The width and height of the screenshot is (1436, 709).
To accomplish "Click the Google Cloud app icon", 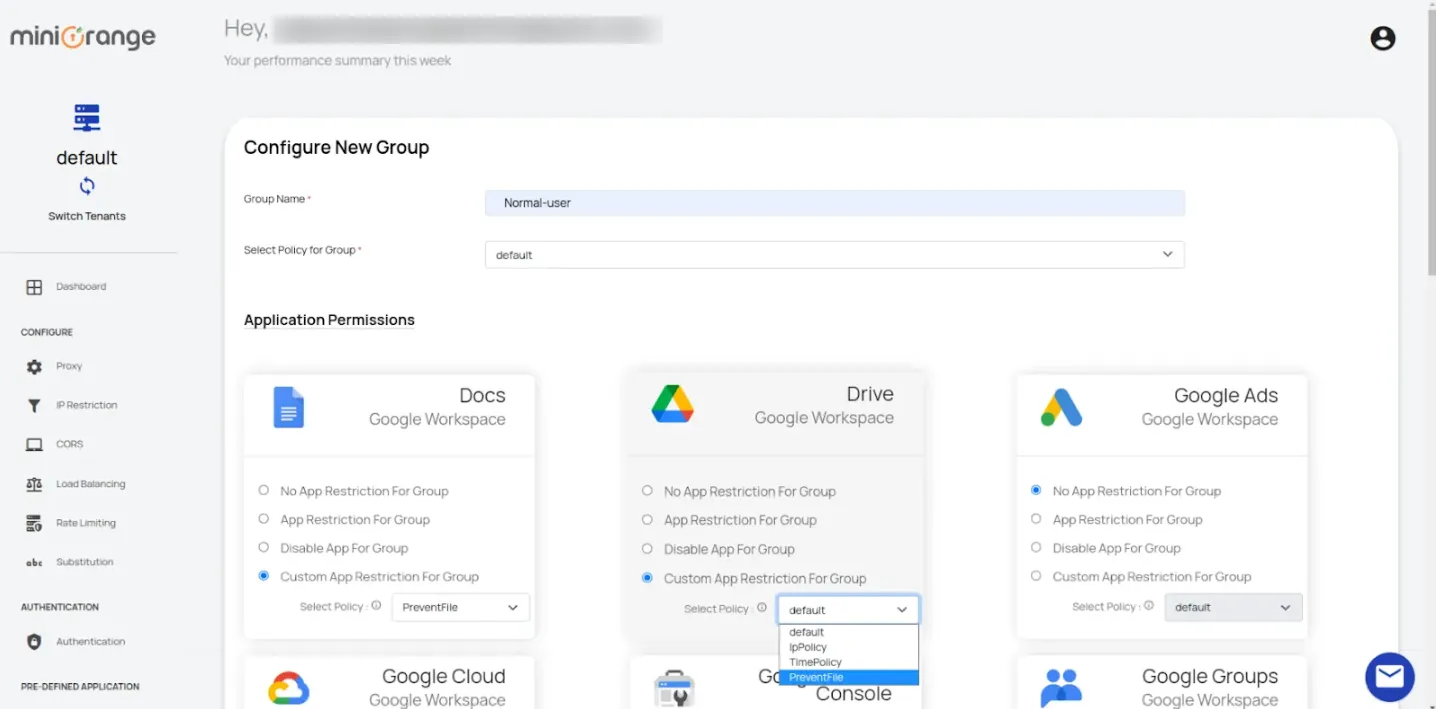I will point(288,688).
